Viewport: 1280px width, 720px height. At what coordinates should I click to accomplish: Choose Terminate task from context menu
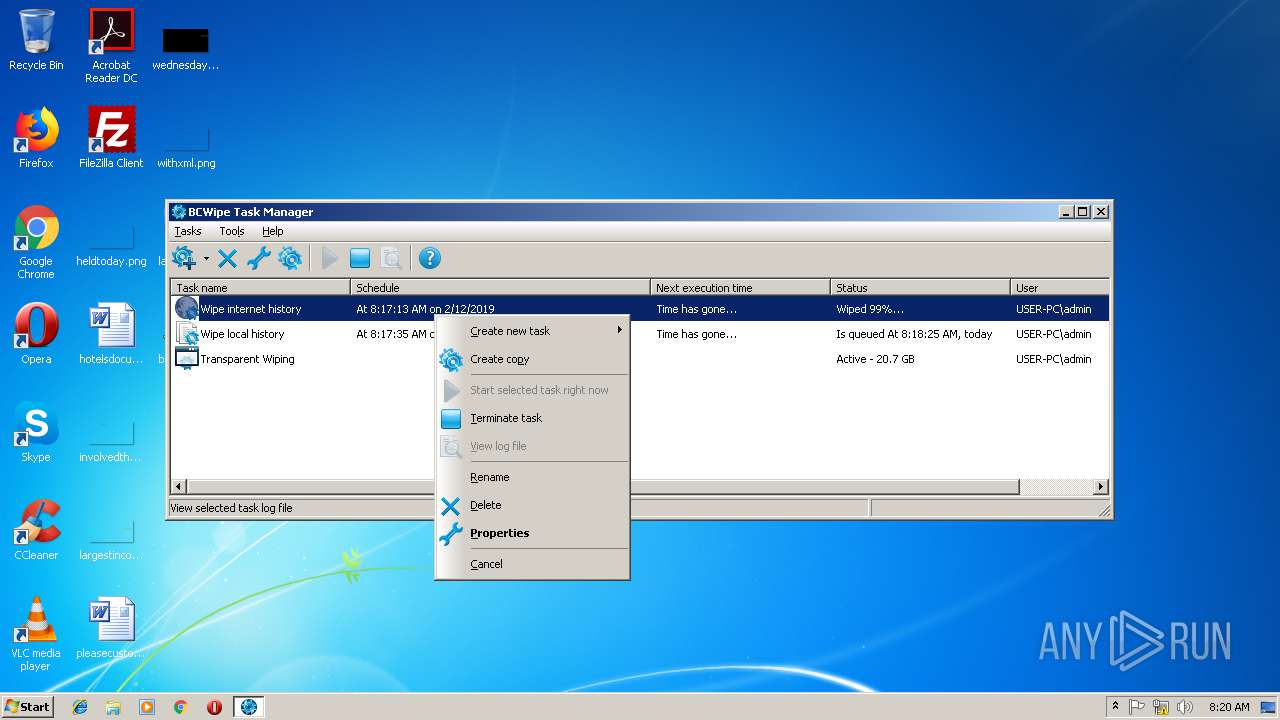(532, 418)
